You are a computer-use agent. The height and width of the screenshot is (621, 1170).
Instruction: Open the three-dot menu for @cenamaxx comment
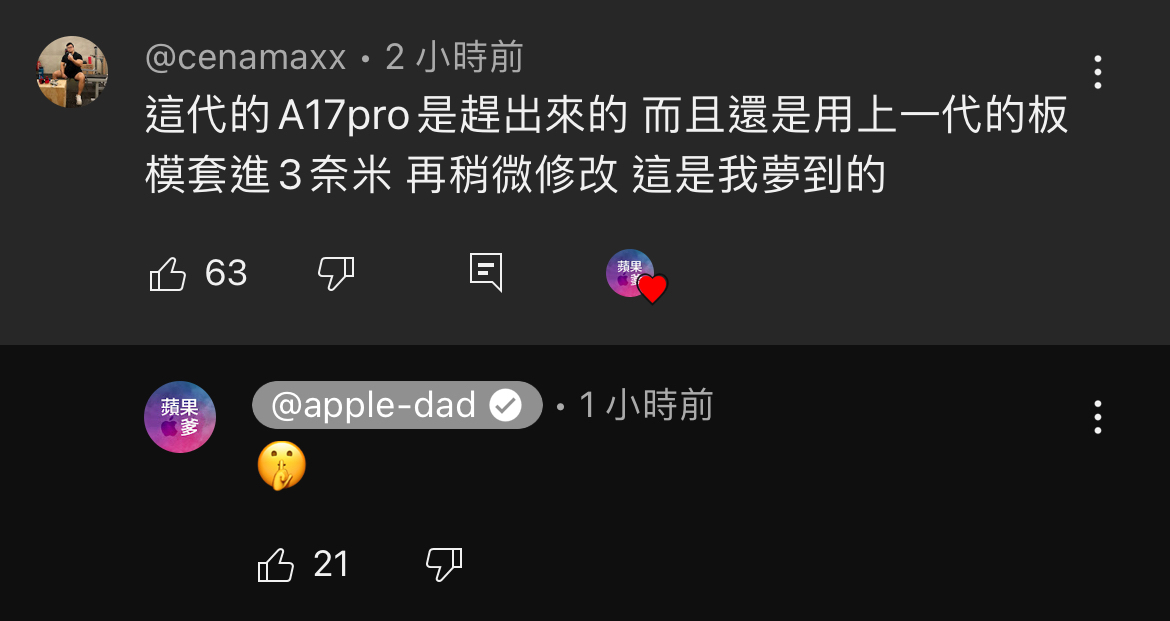(1098, 72)
